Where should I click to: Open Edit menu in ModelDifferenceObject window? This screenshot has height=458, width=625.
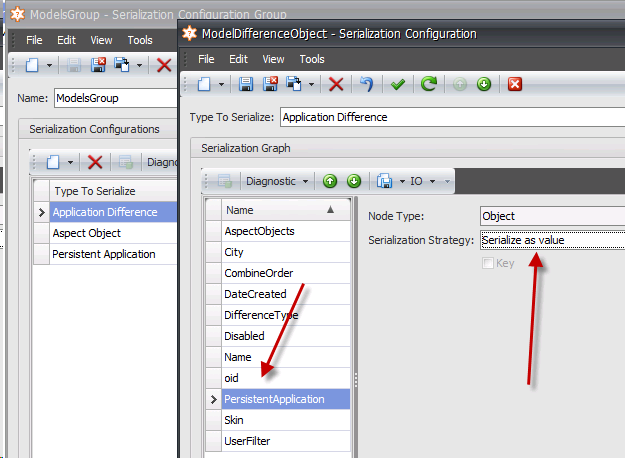pos(238,59)
